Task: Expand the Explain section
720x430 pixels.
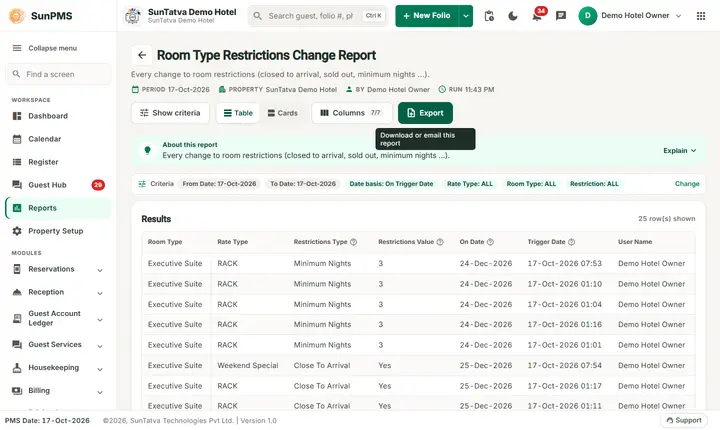Action: click(680, 151)
